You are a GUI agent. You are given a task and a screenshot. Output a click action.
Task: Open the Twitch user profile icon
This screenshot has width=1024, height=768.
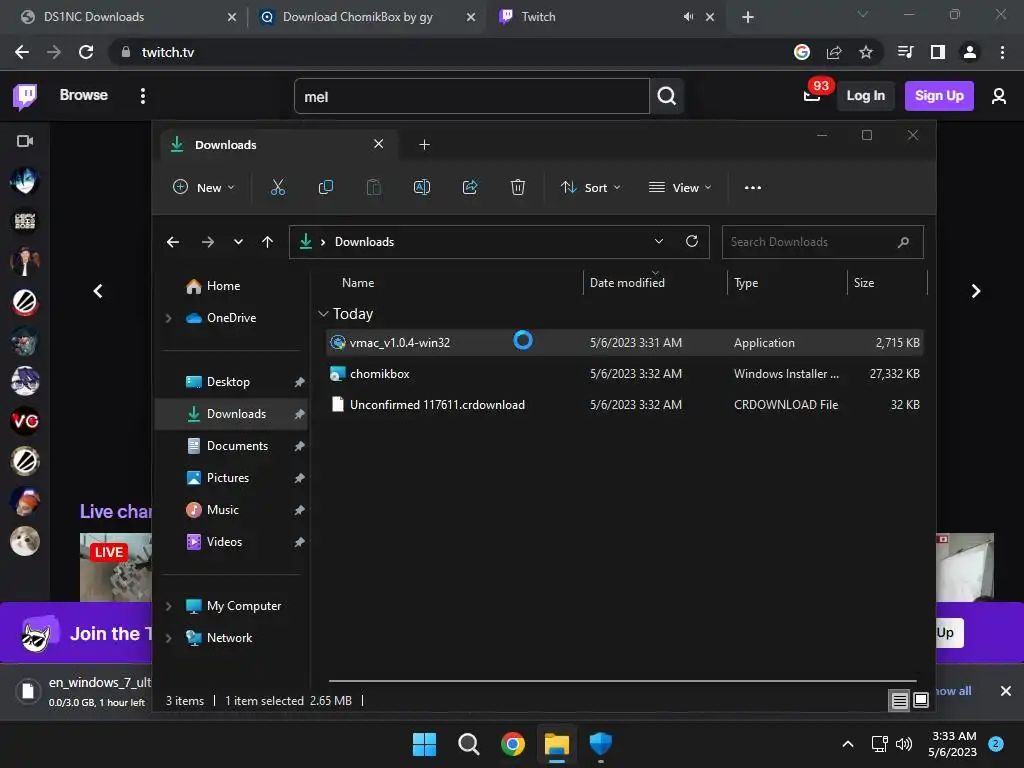[x=998, y=96]
